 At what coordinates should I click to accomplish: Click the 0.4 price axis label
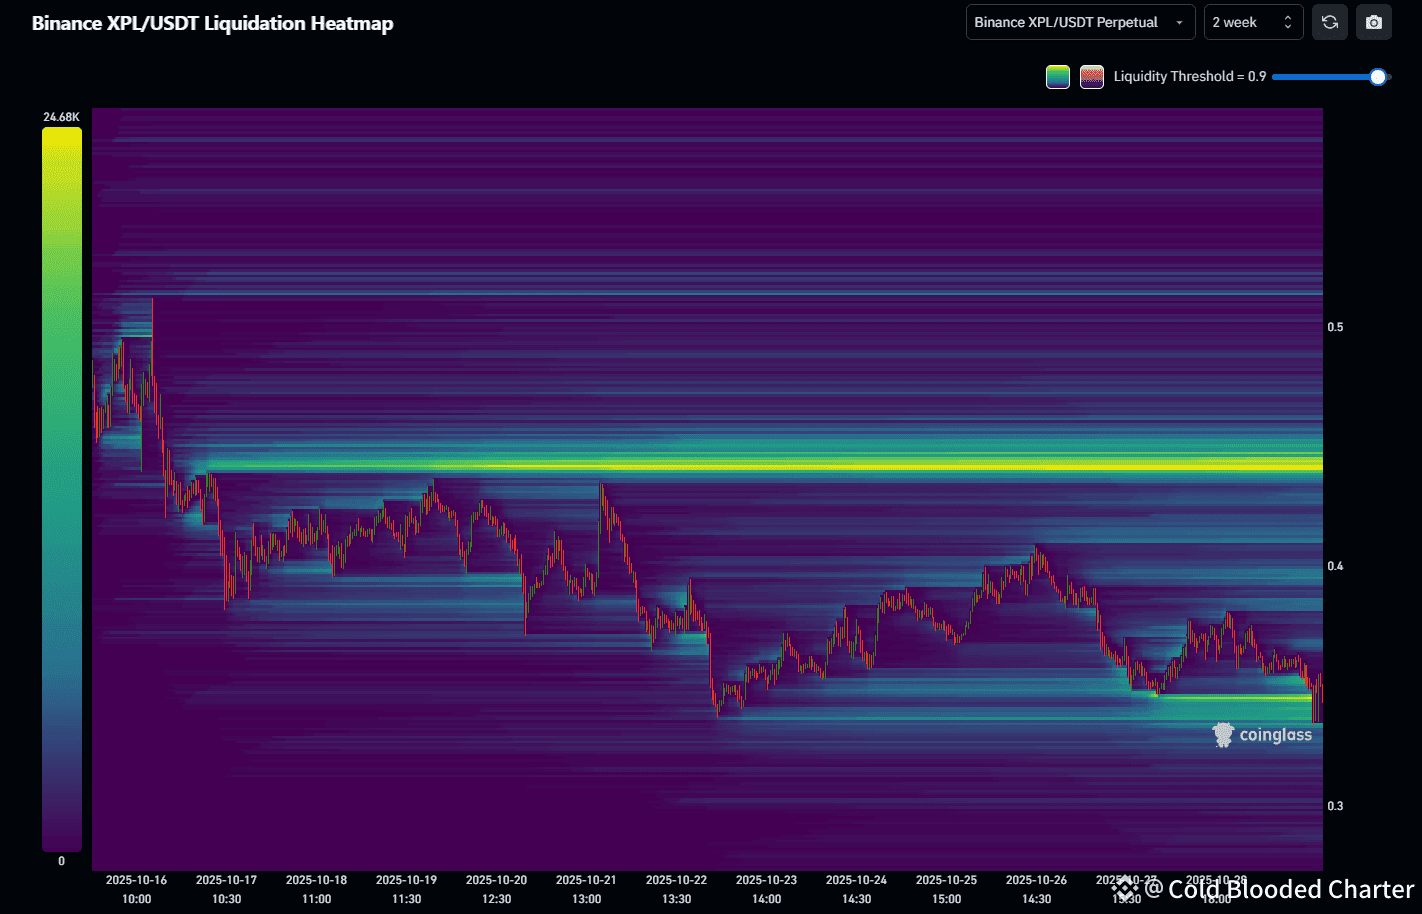tap(1335, 566)
